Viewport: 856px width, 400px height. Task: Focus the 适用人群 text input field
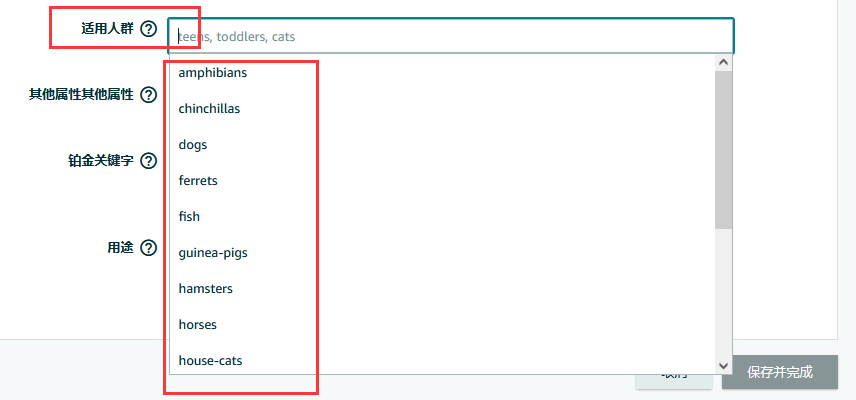tap(450, 36)
